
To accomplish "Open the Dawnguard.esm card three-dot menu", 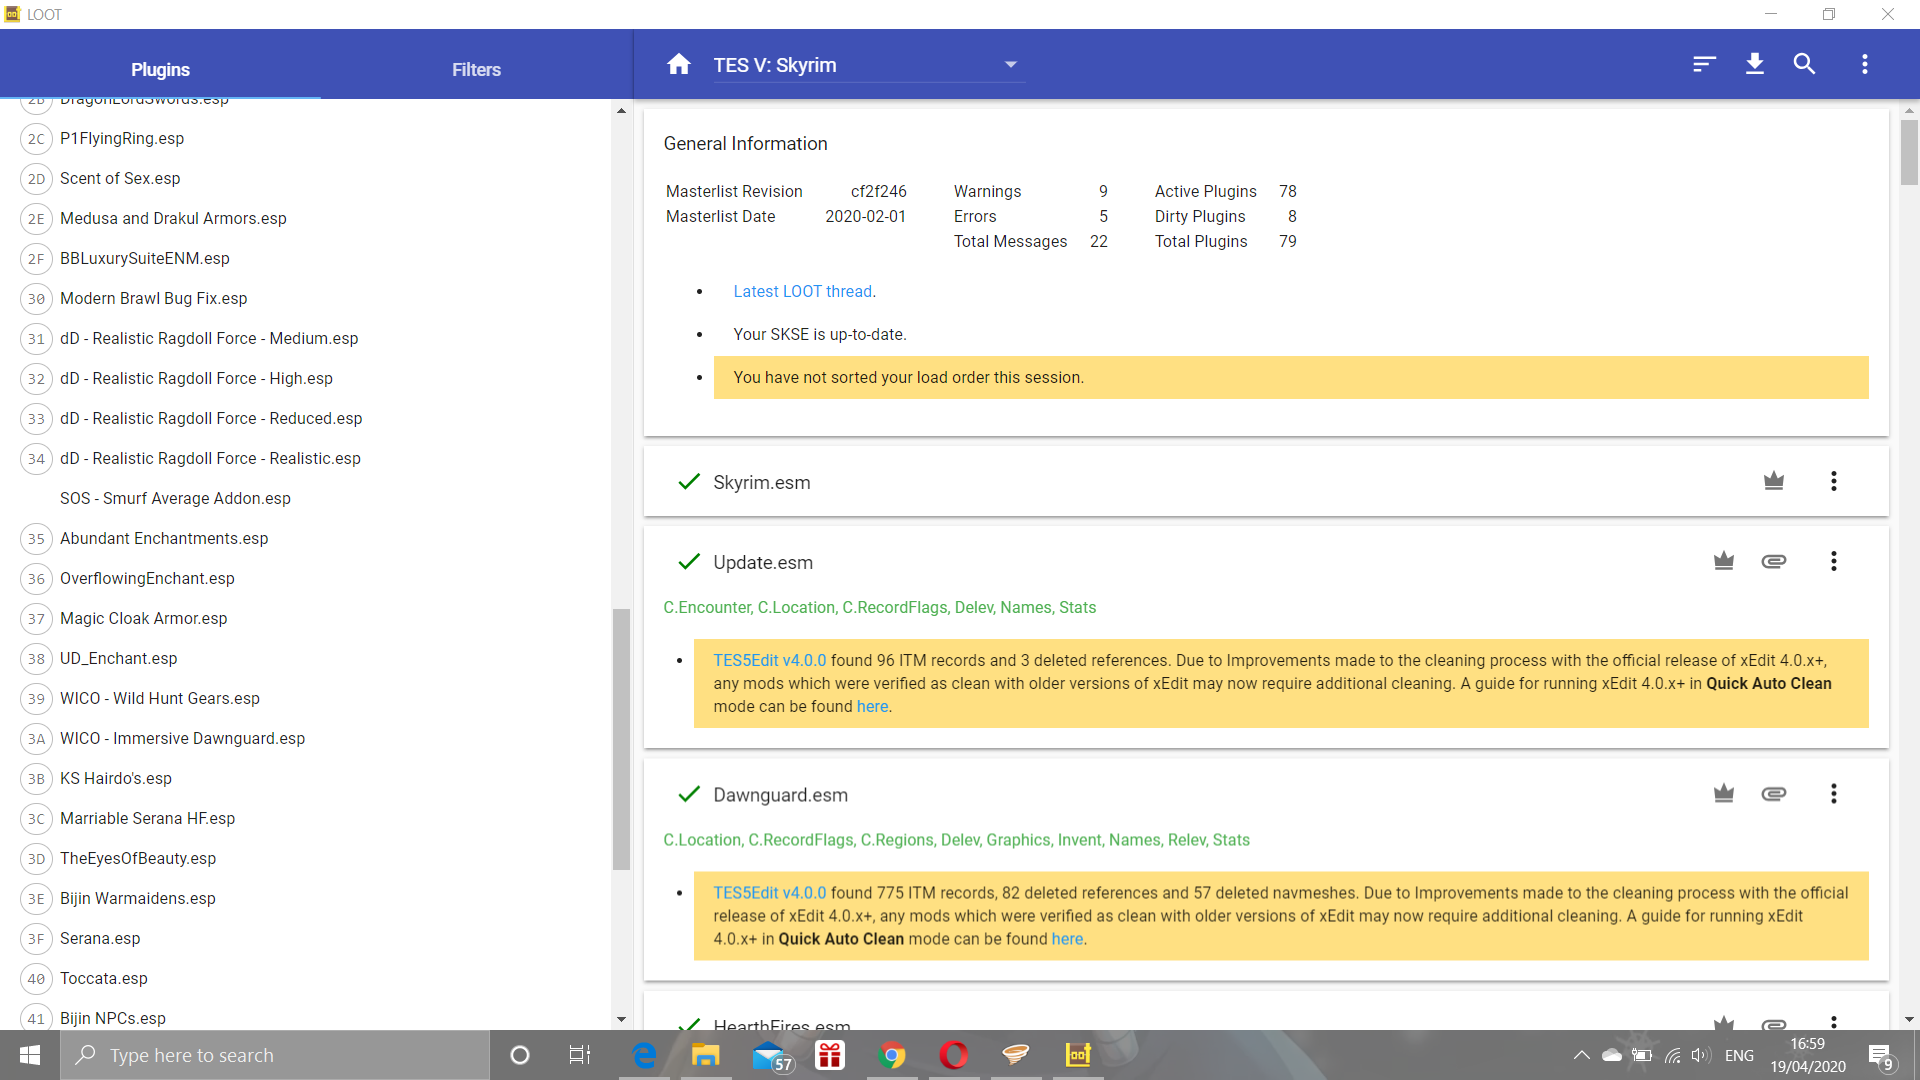I will click(1834, 794).
